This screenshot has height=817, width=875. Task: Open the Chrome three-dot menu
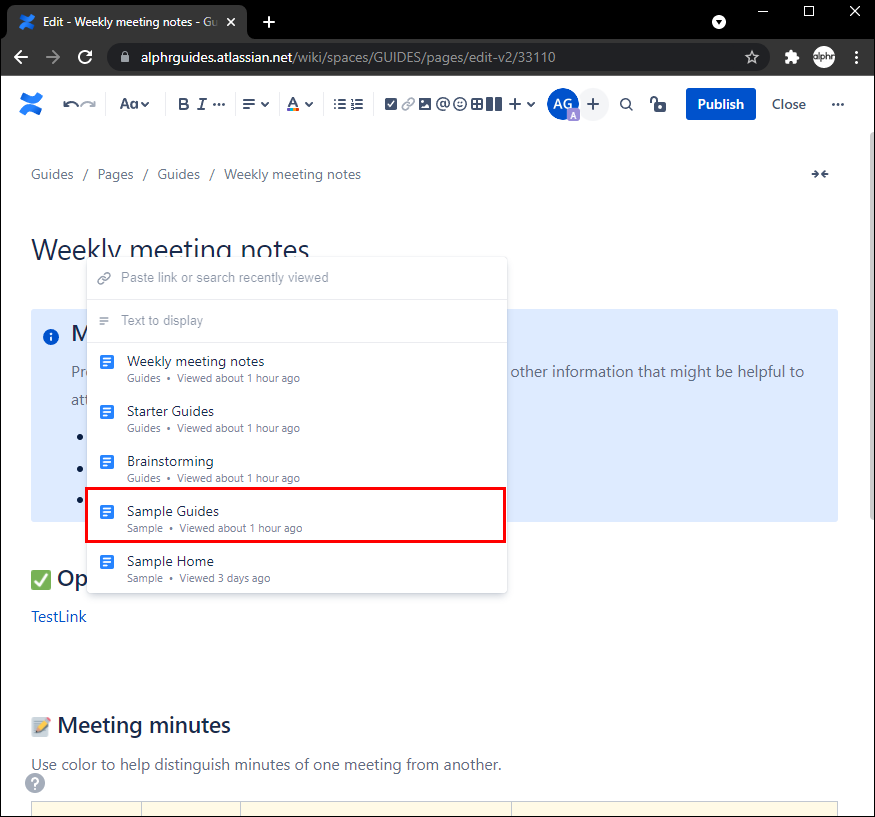coord(856,57)
